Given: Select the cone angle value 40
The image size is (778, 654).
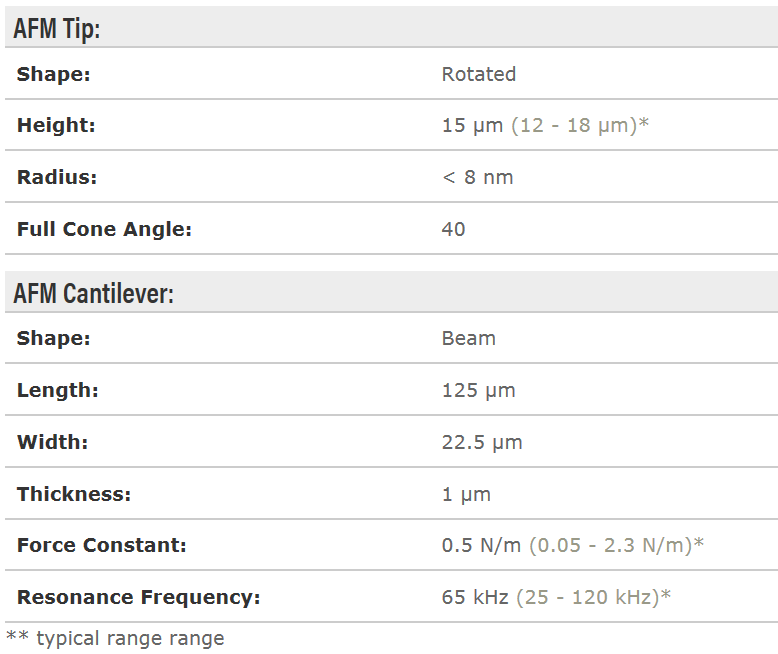Looking at the screenshot, I should pyautogui.click(x=453, y=229).
